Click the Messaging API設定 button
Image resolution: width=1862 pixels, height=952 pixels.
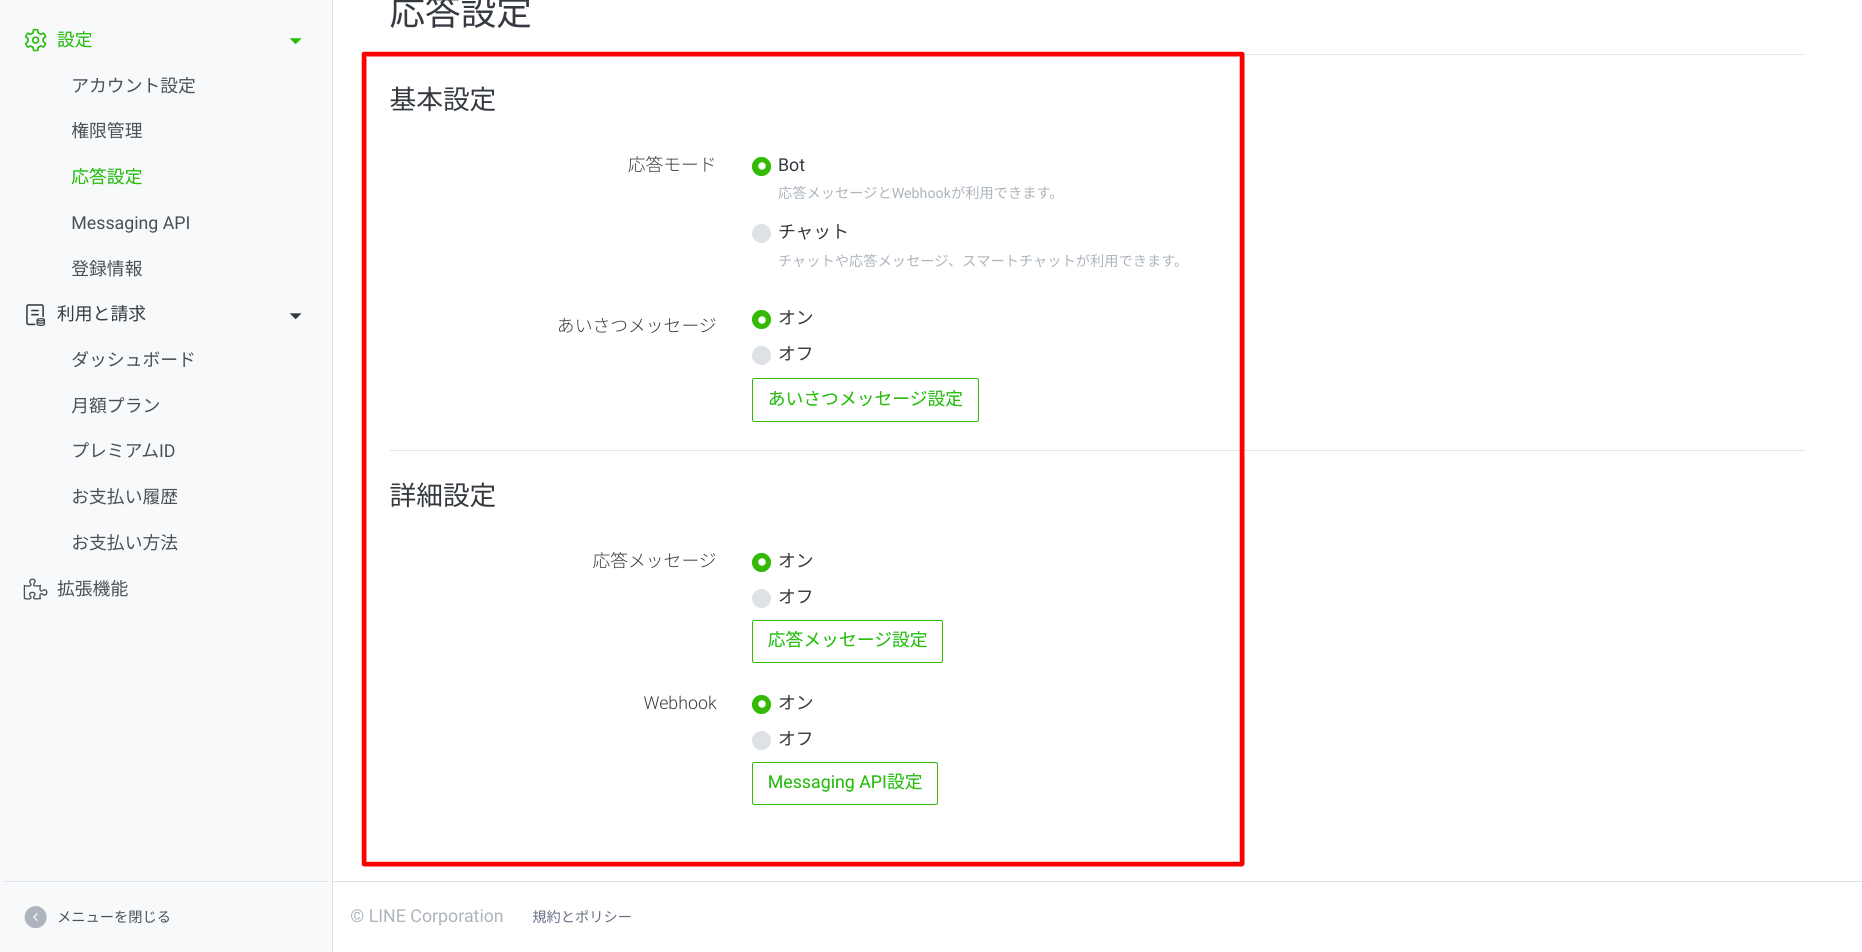tap(845, 783)
